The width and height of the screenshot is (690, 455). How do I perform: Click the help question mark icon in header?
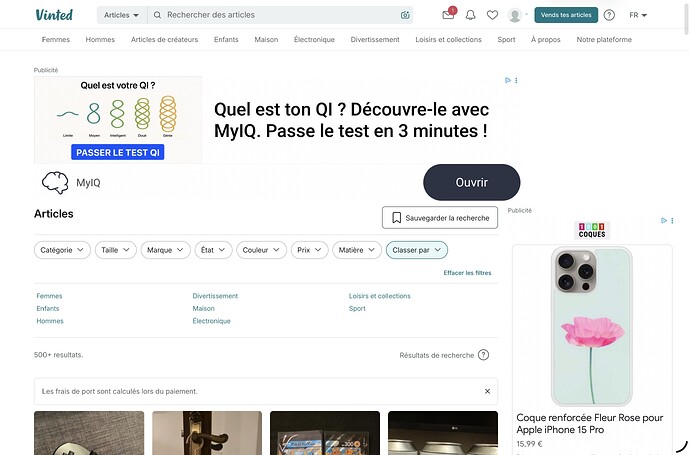[609, 15]
